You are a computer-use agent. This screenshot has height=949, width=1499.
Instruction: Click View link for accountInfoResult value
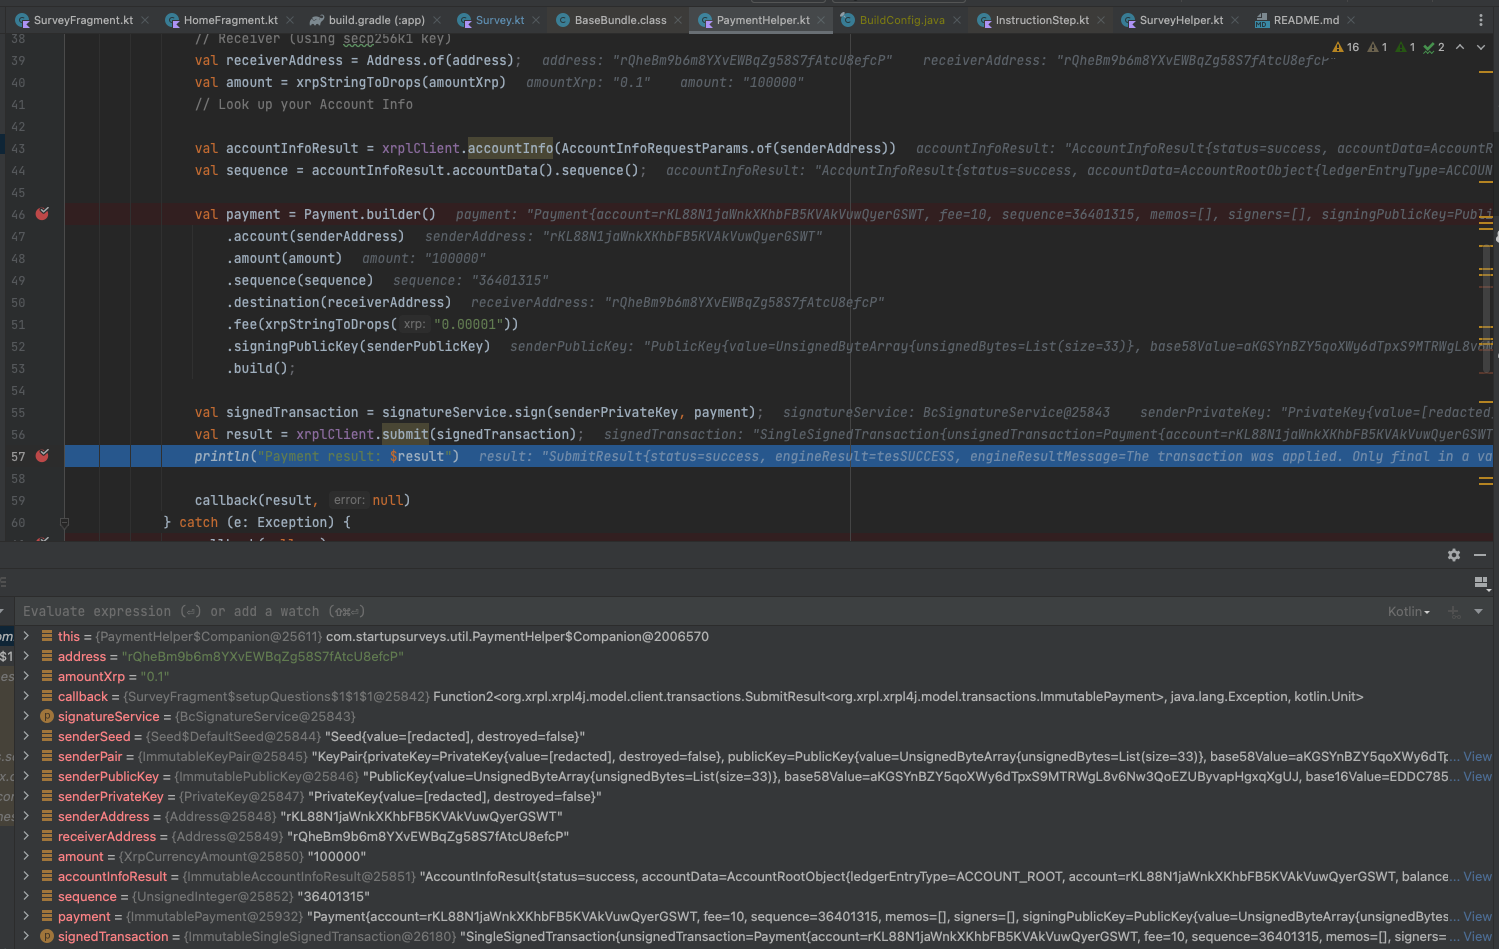tap(1477, 877)
